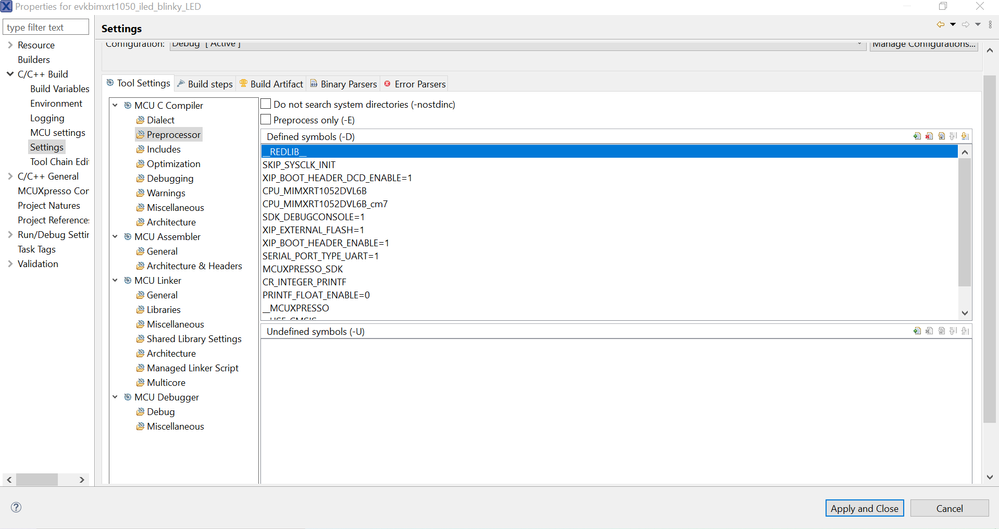Screen dimensions: 999x529
Task: Click the Move Up icon for Undefined symbols
Action: (x=953, y=331)
